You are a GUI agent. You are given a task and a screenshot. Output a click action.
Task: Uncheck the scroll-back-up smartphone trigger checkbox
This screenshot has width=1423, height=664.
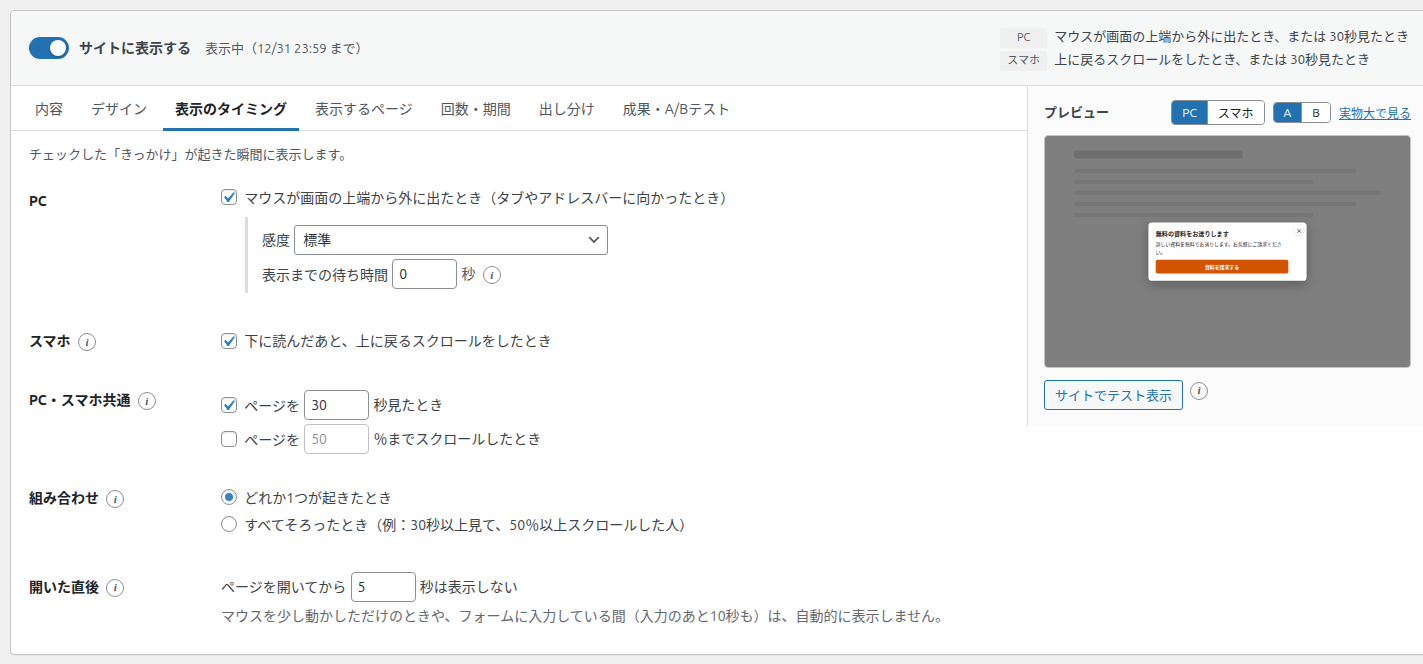click(229, 341)
